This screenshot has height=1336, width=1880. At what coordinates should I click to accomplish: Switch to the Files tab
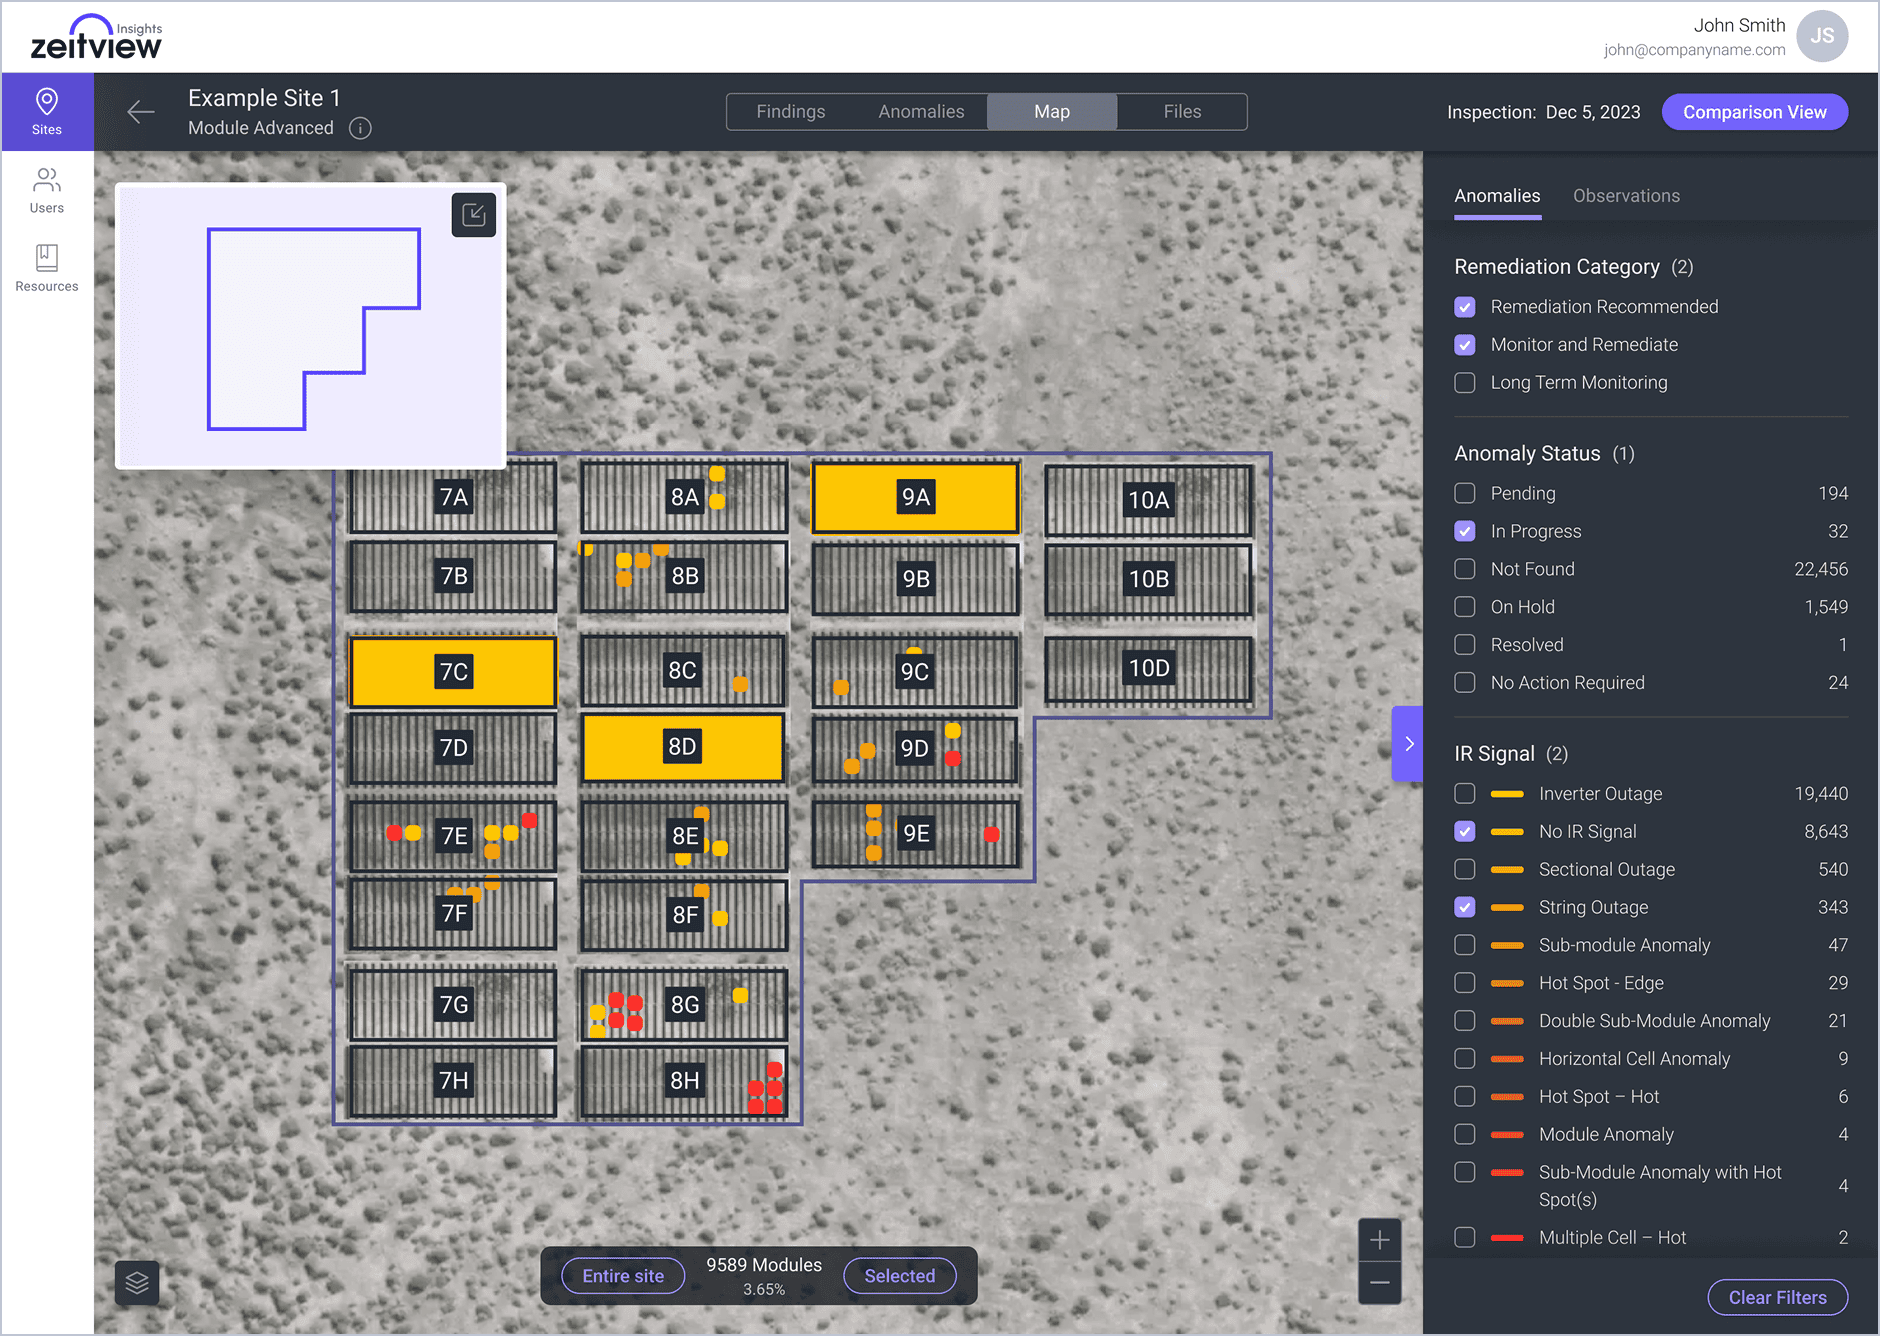tap(1182, 112)
